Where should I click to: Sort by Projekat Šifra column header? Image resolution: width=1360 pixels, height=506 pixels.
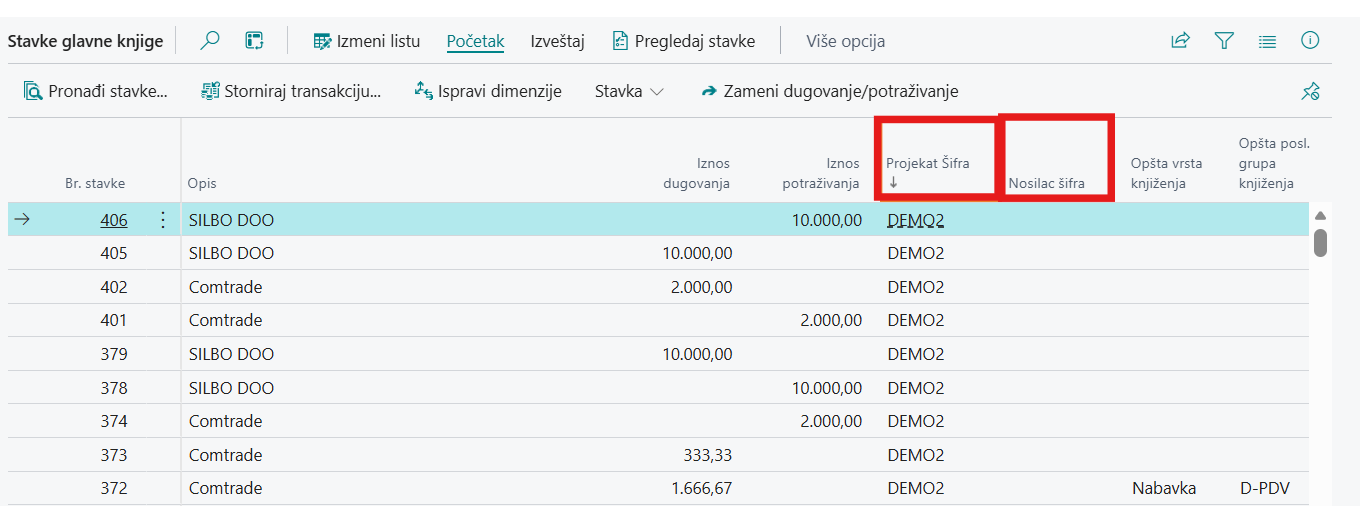[x=927, y=164]
